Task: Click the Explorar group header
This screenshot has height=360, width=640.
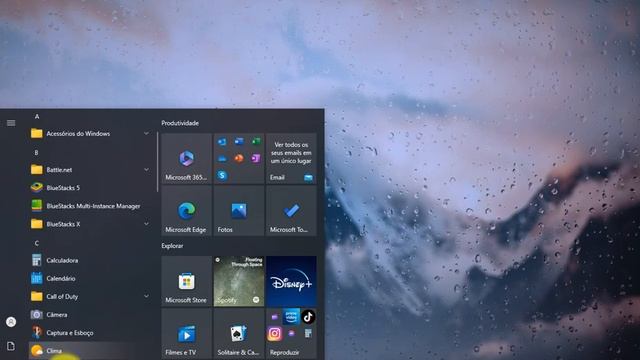Action: click(x=172, y=246)
